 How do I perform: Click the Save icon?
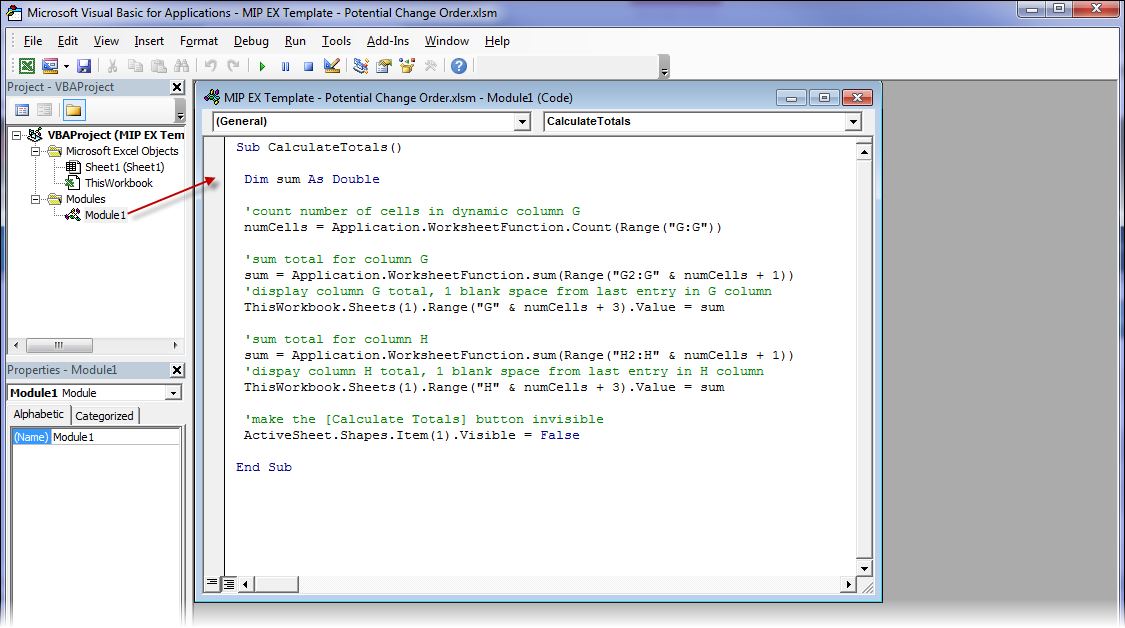(85, 66)
